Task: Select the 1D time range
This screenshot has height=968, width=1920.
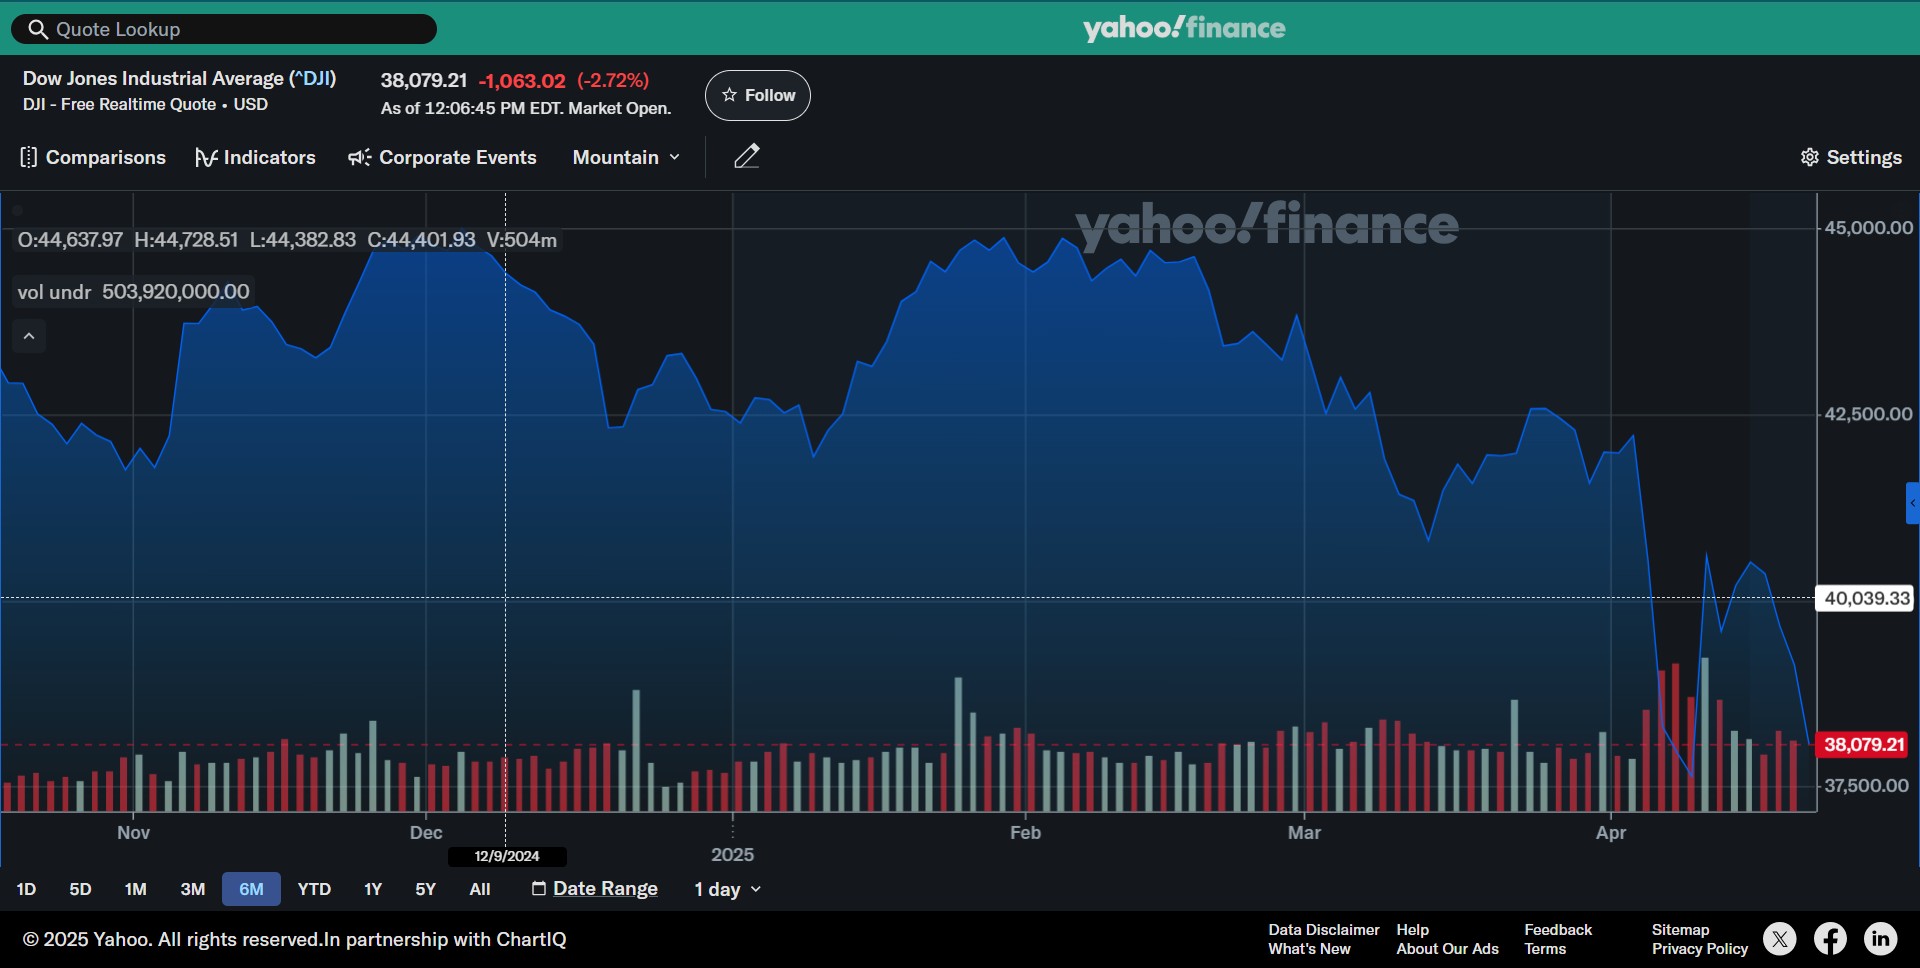Action: [x=26, y=889]
